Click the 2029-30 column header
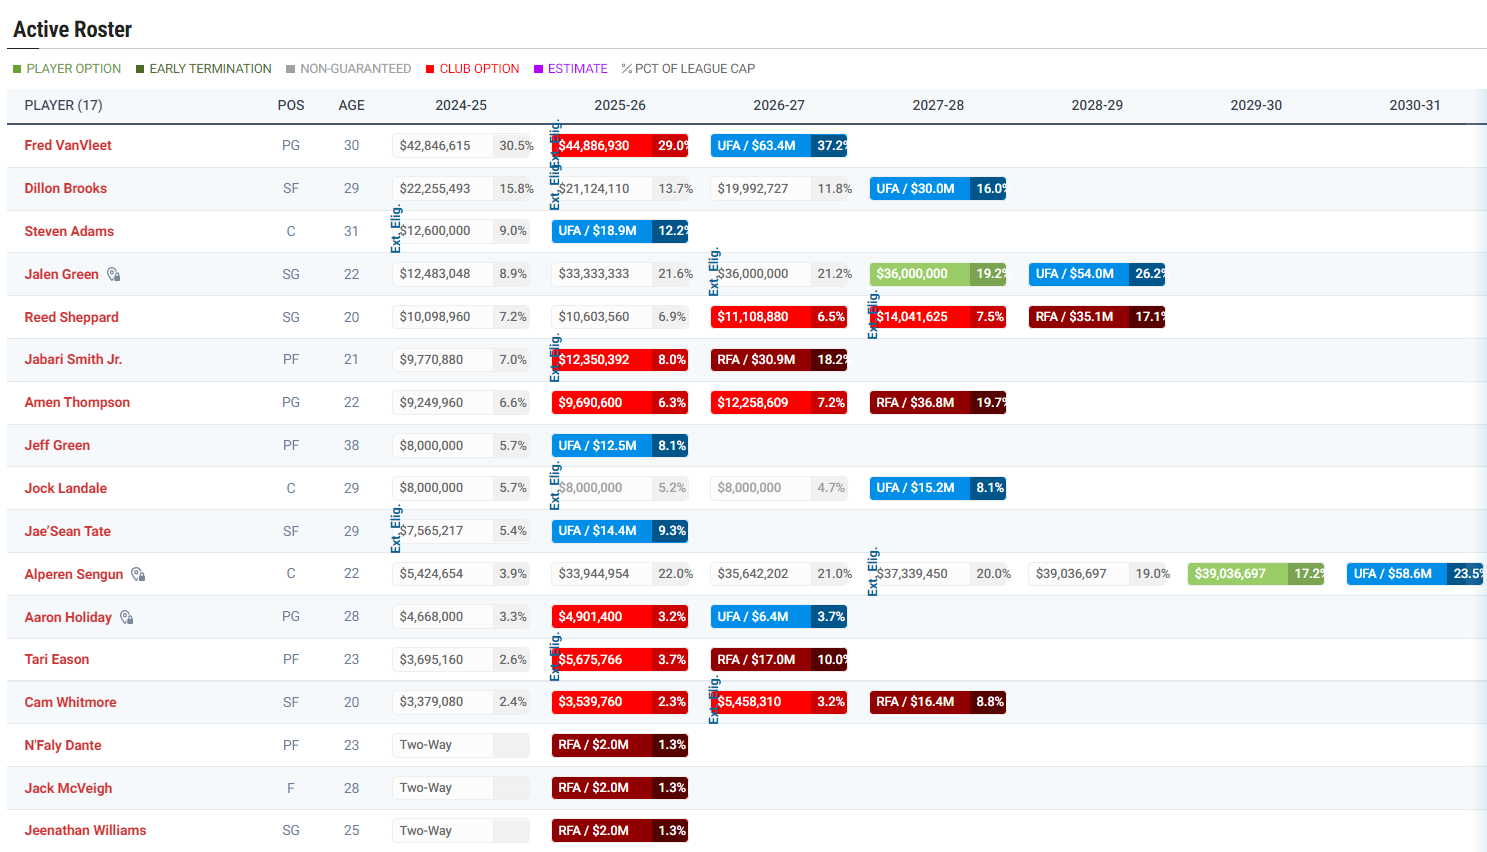 (x=1256, y=105)
